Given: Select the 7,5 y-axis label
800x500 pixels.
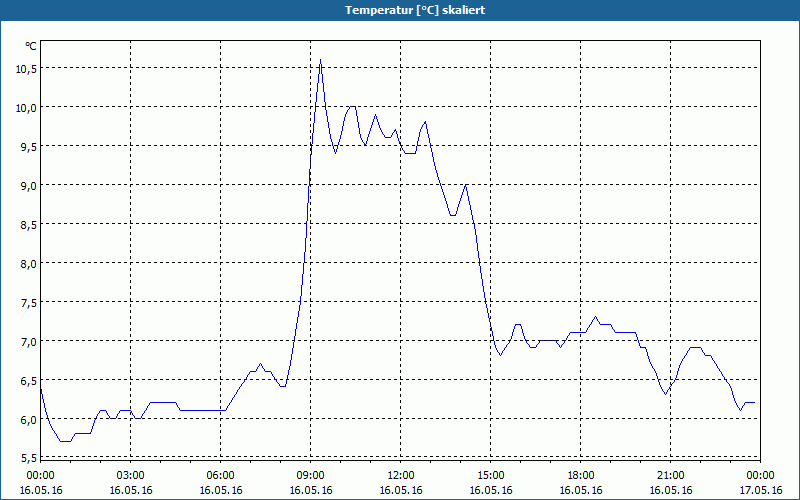Looking at the screenshot, I should coord(29,303).
